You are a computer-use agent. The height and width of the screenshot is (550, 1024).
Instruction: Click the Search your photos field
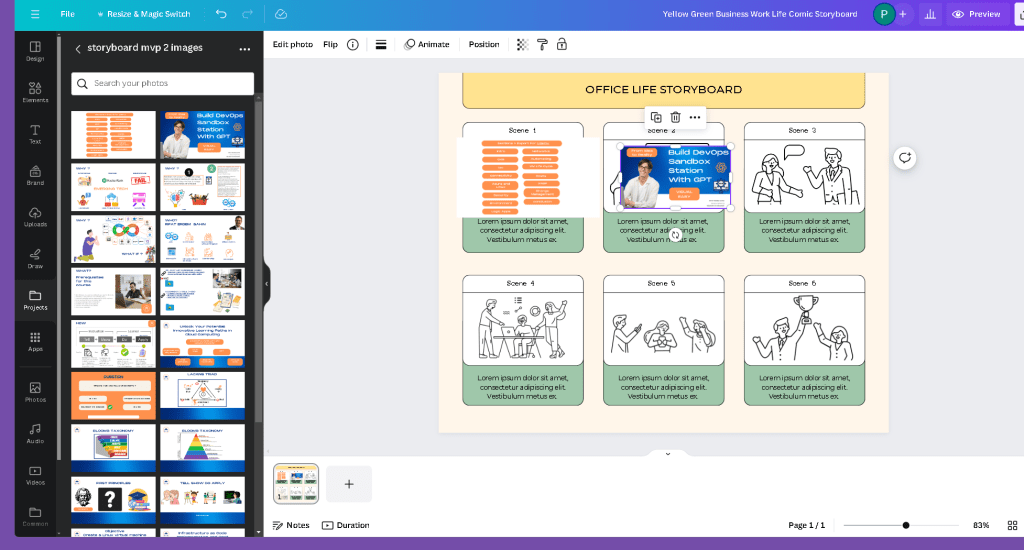click(163, 84)
